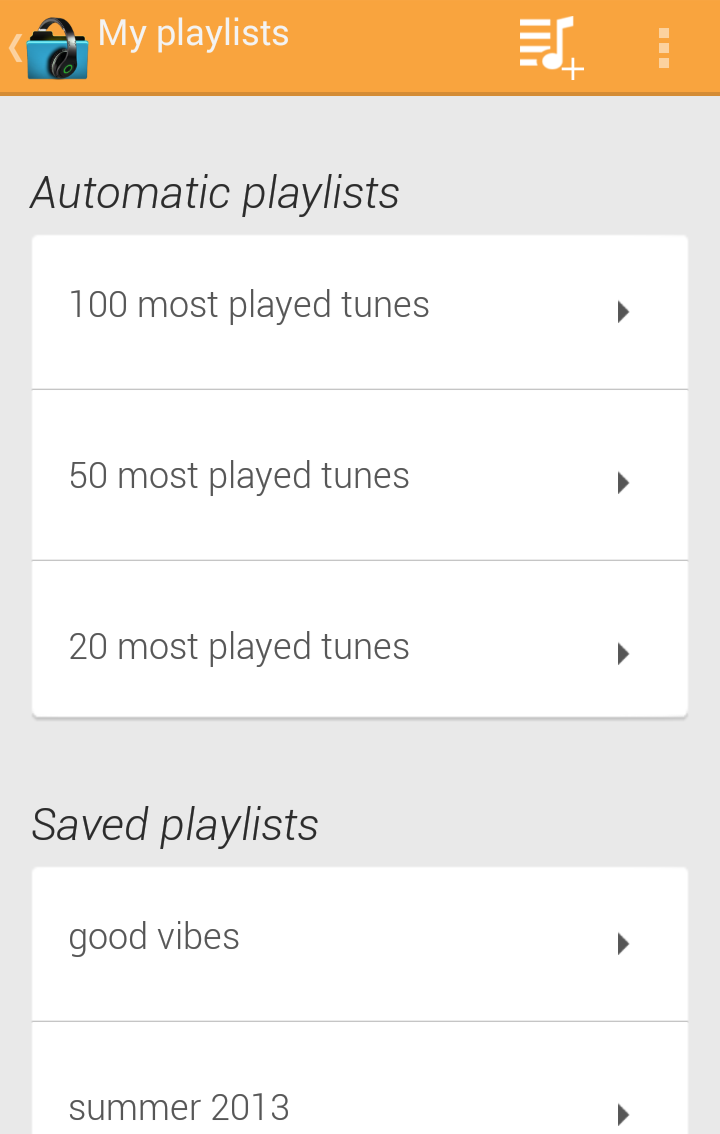Screen dimensions: 720x1134
Task: Tap the arrow beside good vibes
Action: (x=623, y=944)
